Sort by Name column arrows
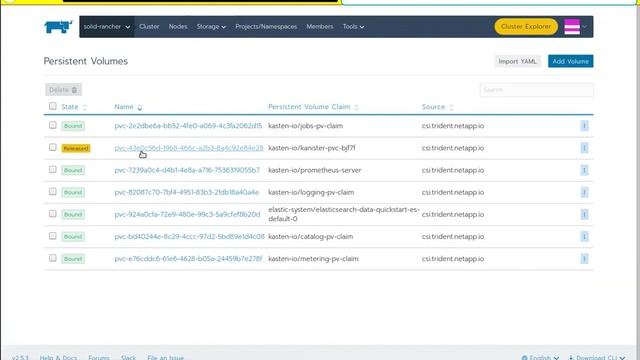640x360 pixels. 140,107
